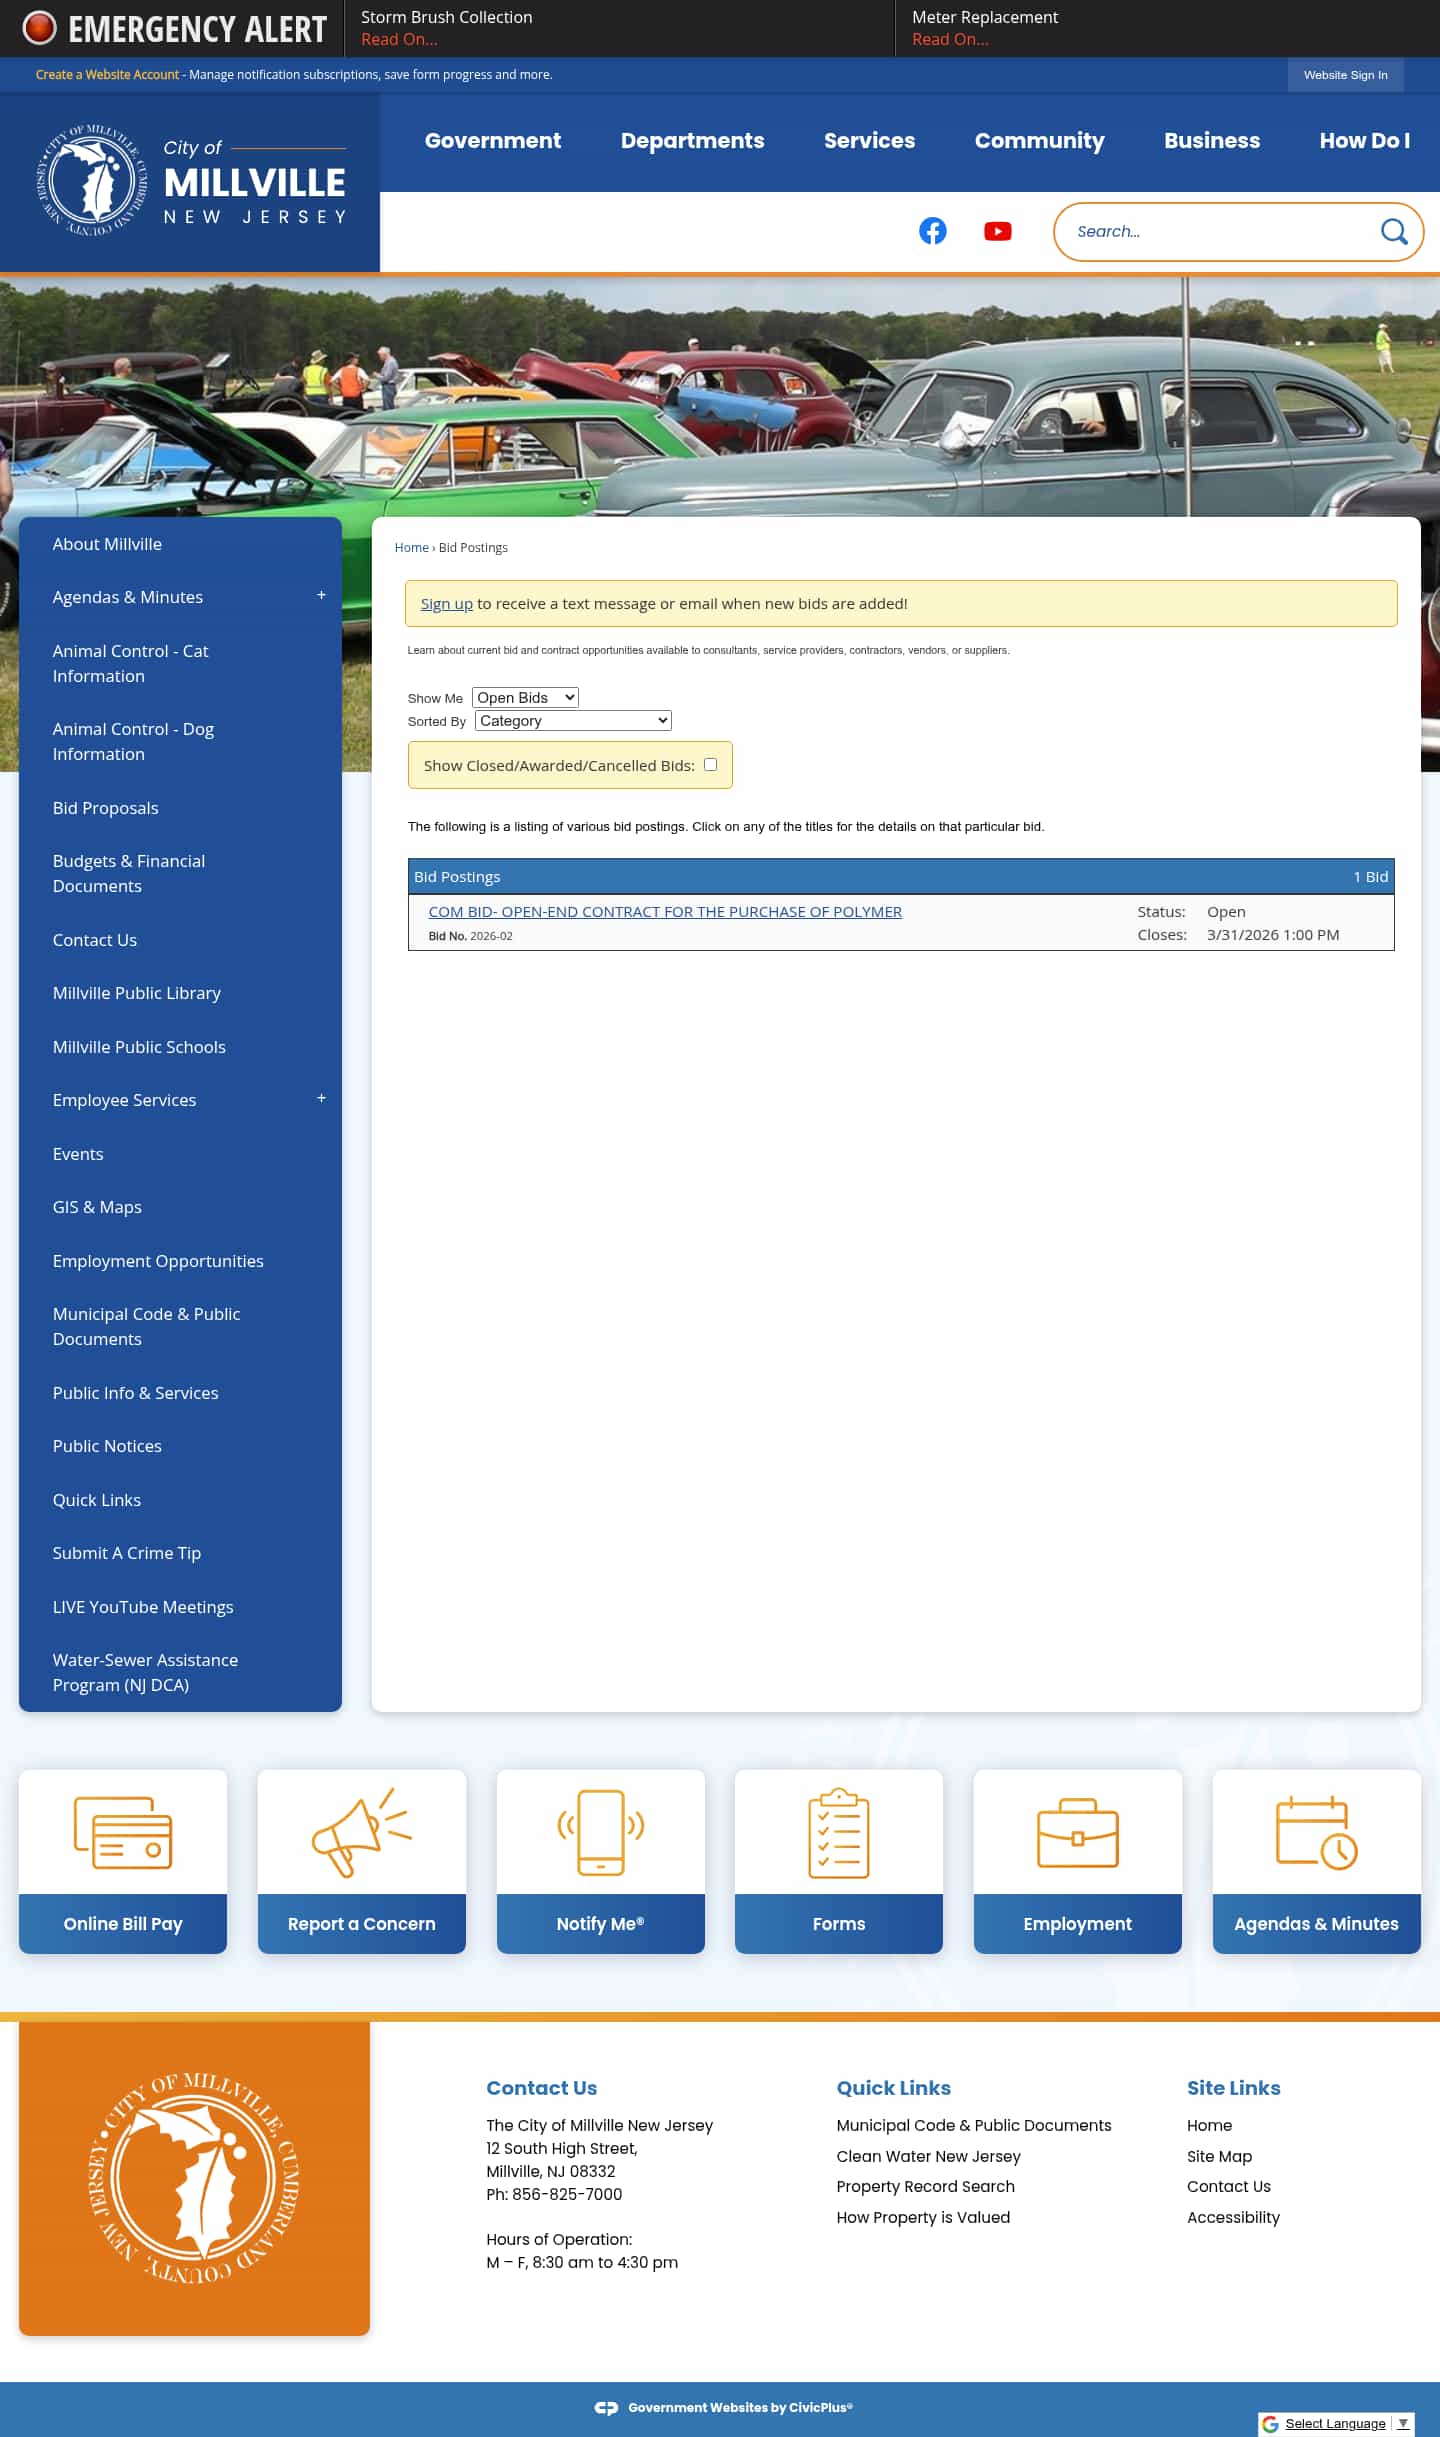This screenshot has height=2437, width=1440.
Task: Open the Select Language translate widget
Action: coord(1335,2423)
